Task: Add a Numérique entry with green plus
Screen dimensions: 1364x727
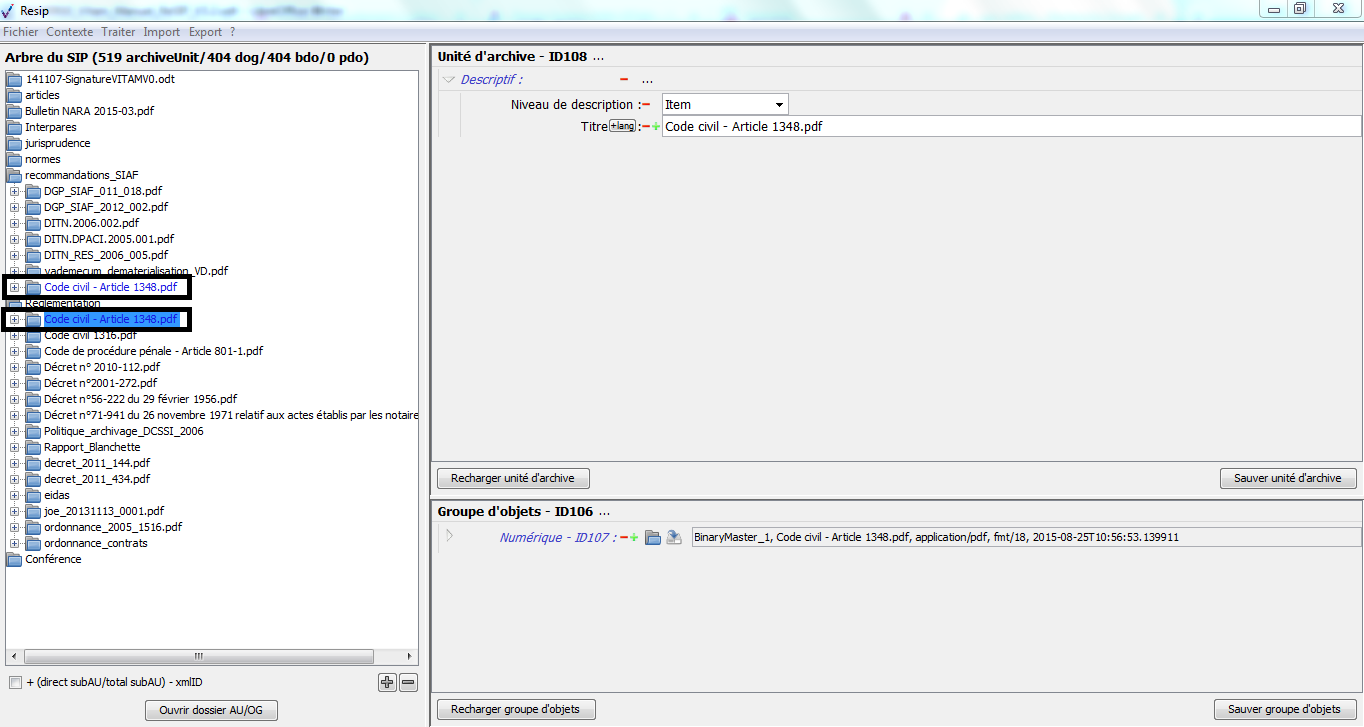Action: pyautogui.click(x=634, y=538)
